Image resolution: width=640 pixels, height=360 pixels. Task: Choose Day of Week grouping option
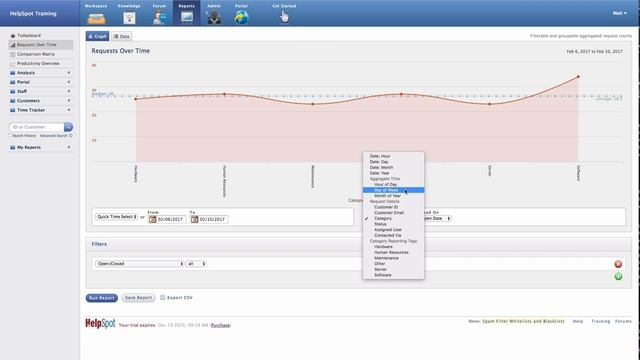coord(393,190)
